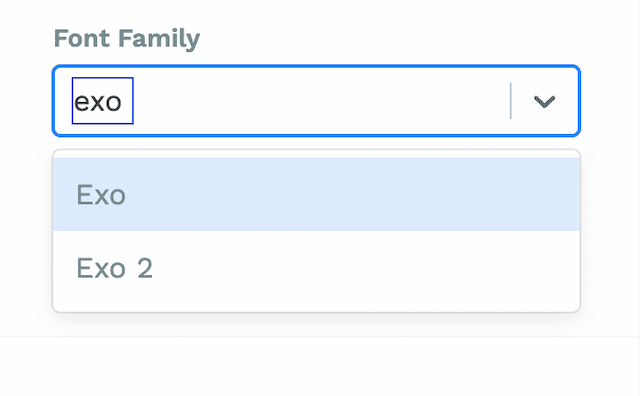
Task: Click the white row labeled Exo 2
Action: coord(316,268)
